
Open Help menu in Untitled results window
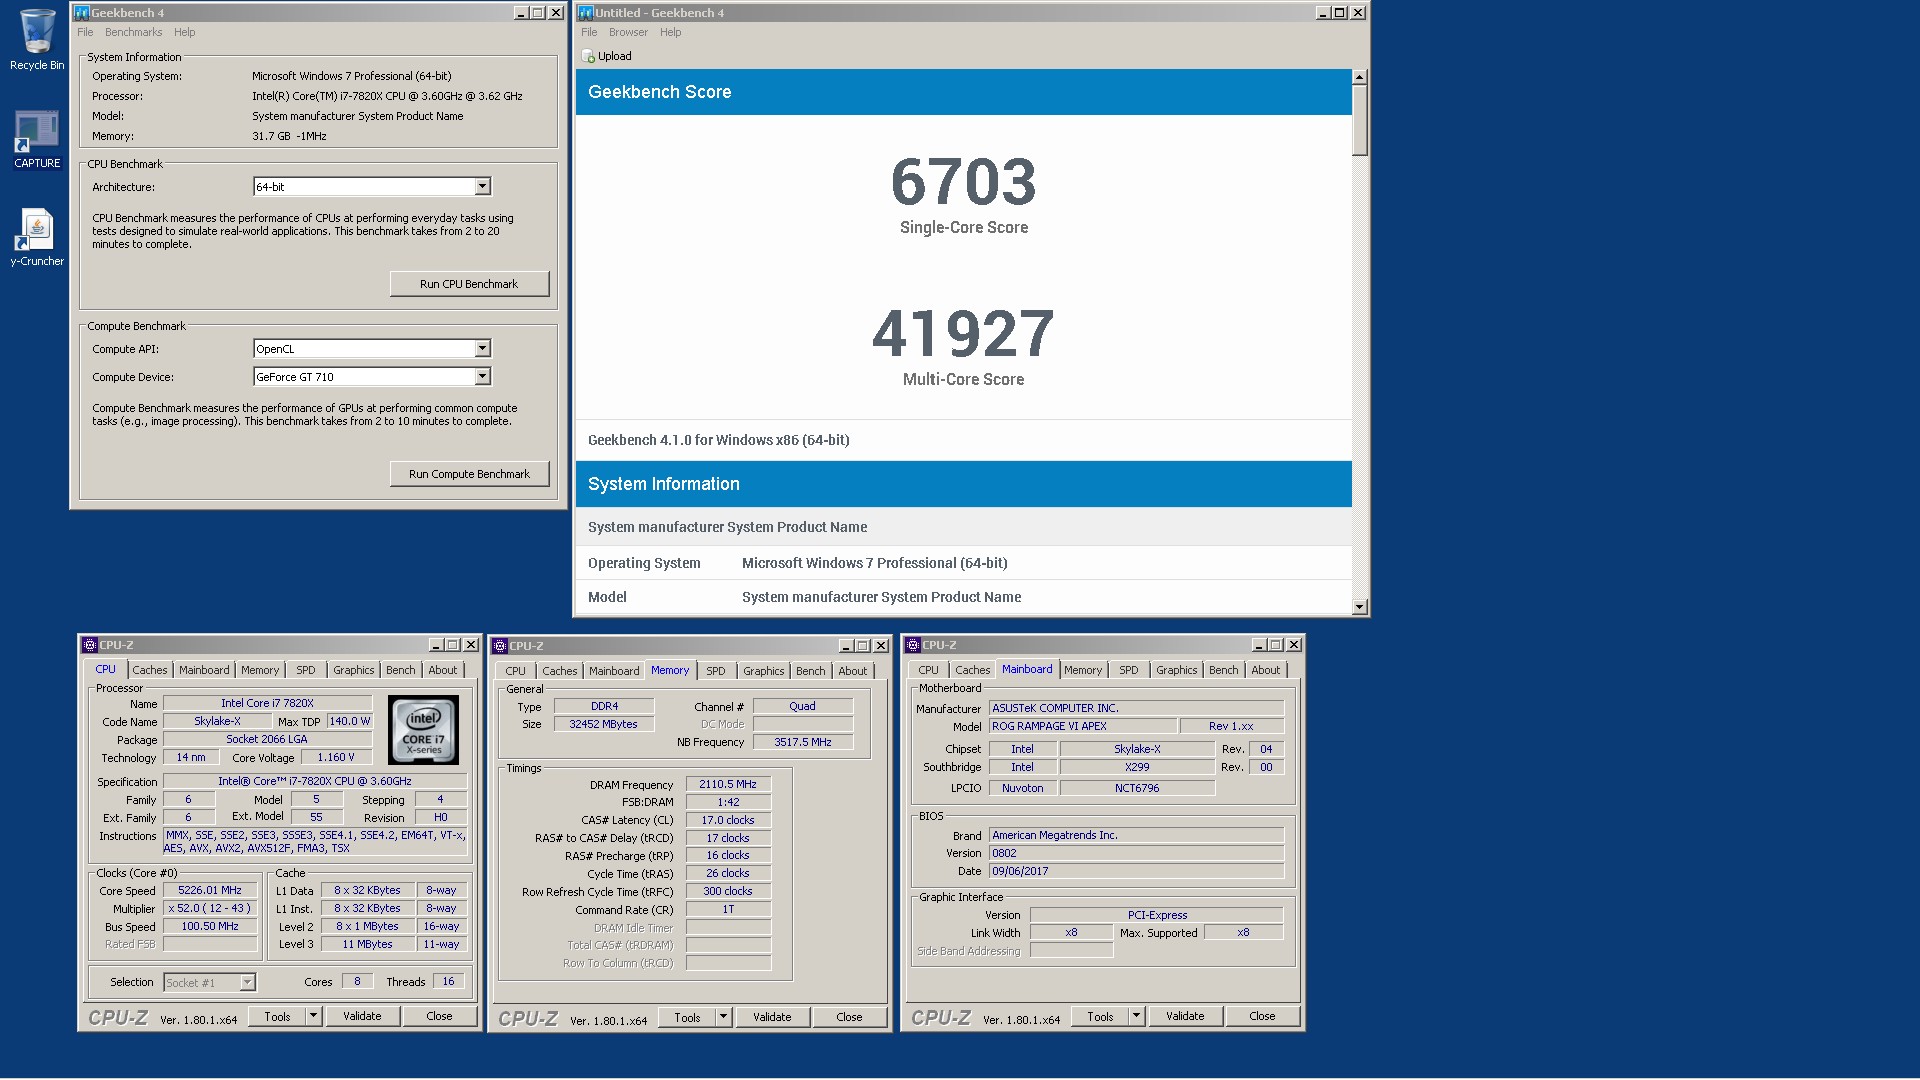(670, 32)
